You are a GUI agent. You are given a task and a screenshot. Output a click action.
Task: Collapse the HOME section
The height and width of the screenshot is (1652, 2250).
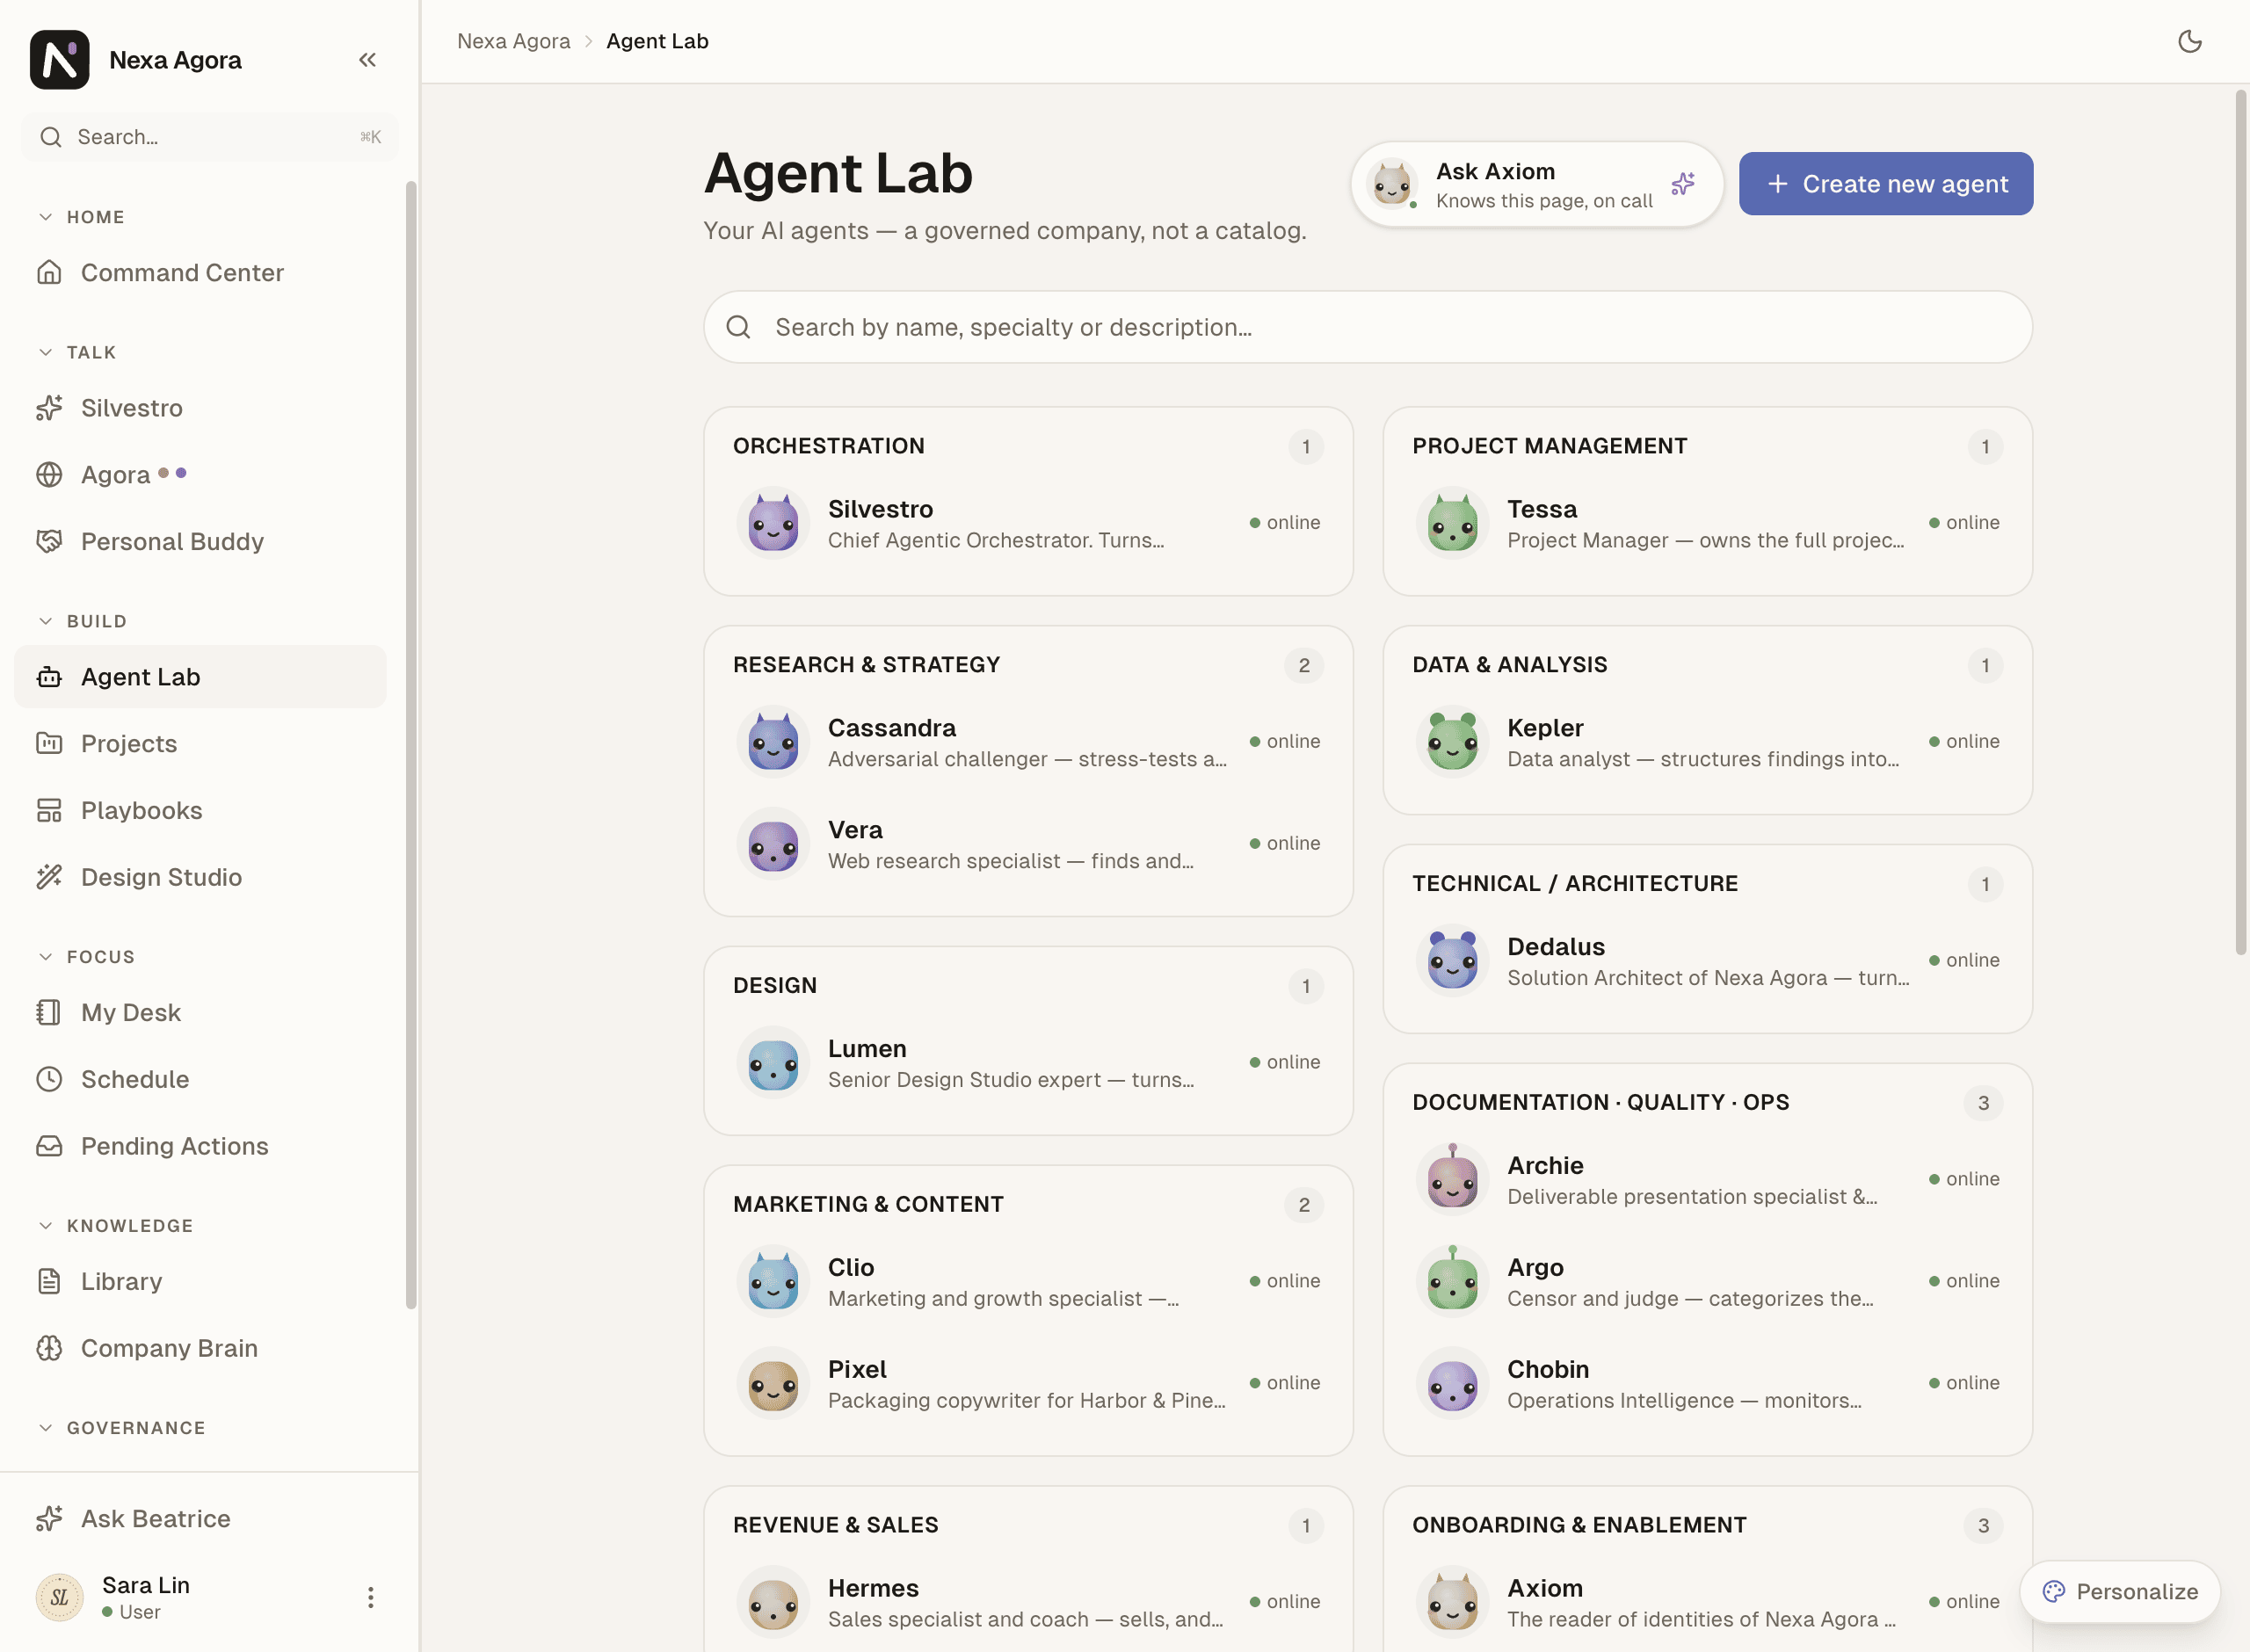pos(82,217)
